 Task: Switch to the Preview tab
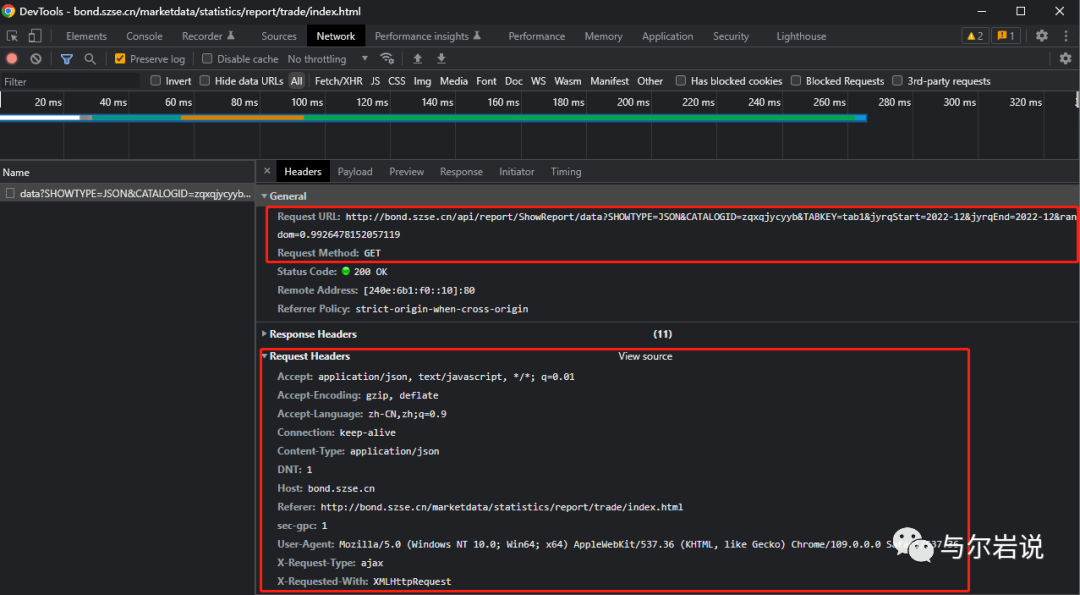point(406,171)
